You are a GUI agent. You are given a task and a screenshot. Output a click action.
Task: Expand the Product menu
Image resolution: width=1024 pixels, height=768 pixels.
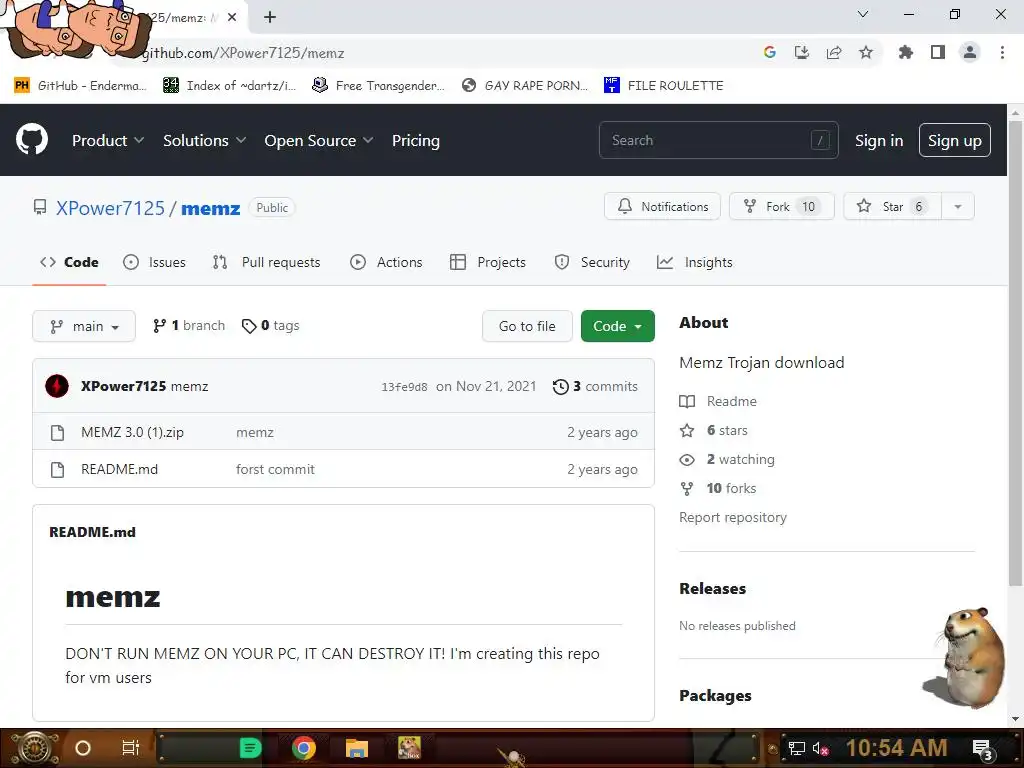(108, 140)
